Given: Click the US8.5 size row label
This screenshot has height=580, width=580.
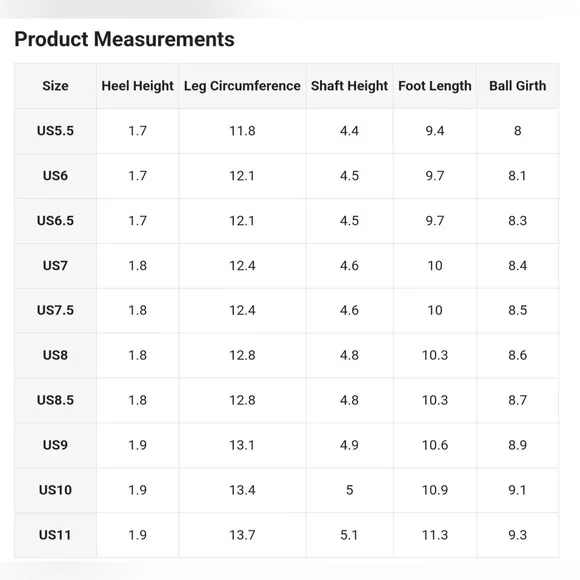Looking at the screenshot, I should [x=55, y=400].
